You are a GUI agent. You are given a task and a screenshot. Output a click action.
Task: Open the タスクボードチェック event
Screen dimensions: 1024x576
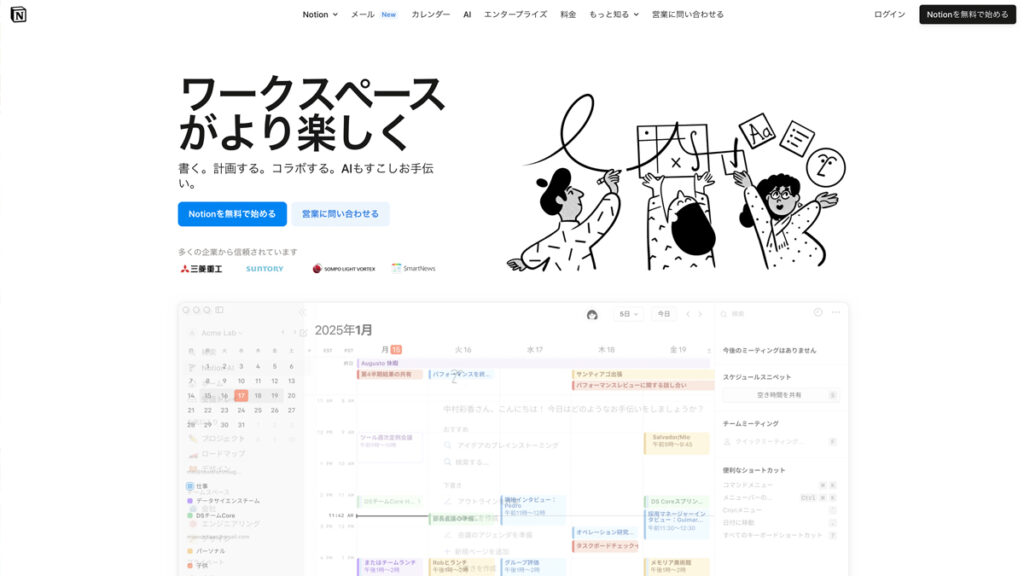coord(605,546)
